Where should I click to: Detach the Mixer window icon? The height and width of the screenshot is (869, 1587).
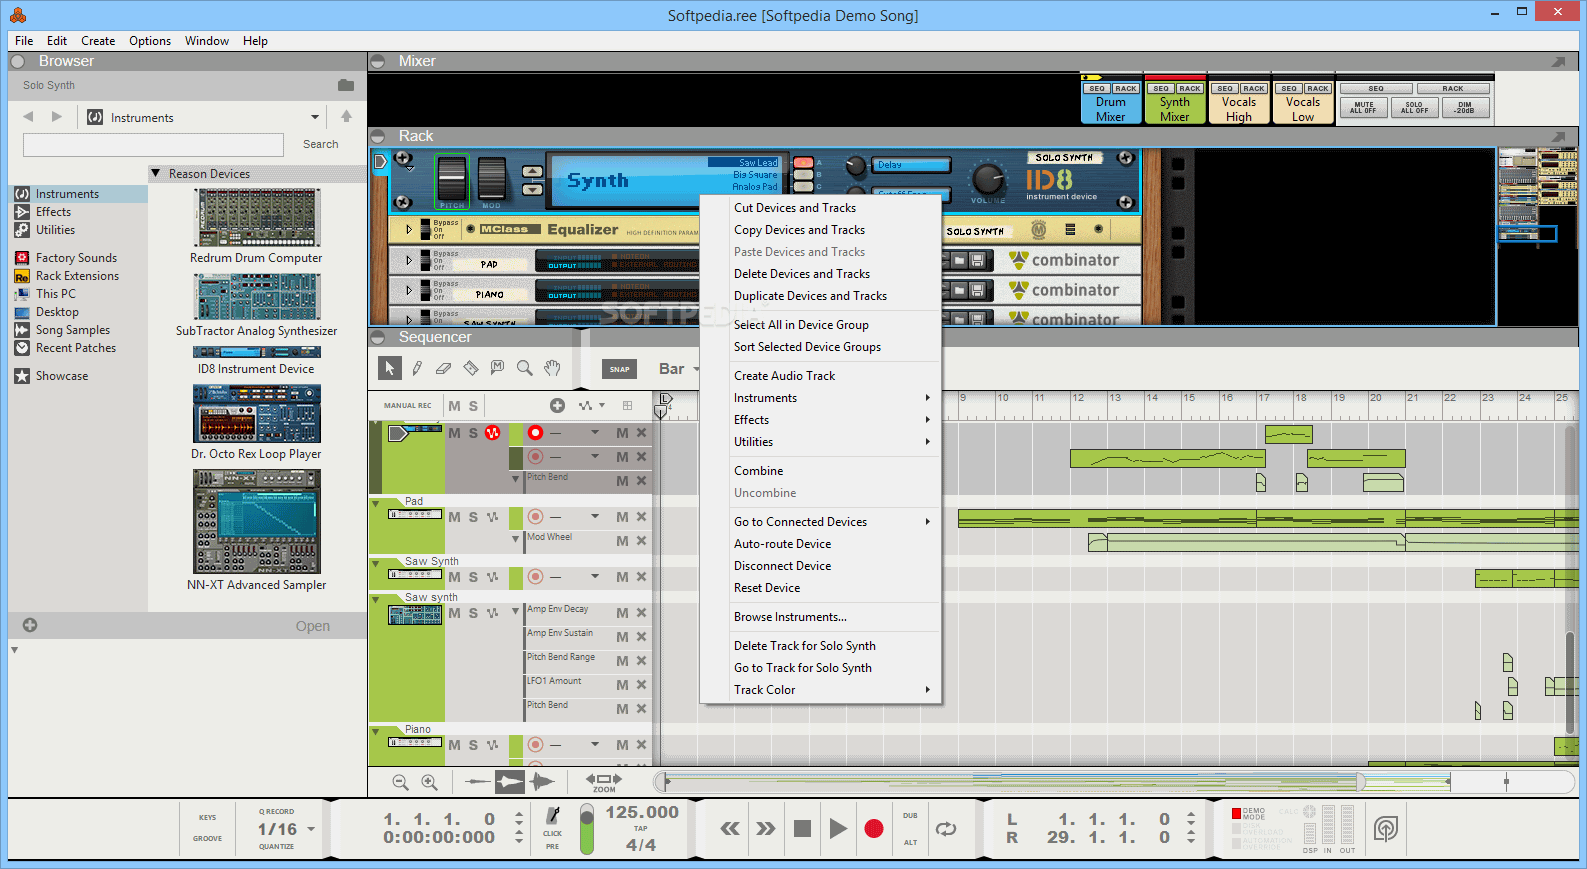(x=1558, y=61)
